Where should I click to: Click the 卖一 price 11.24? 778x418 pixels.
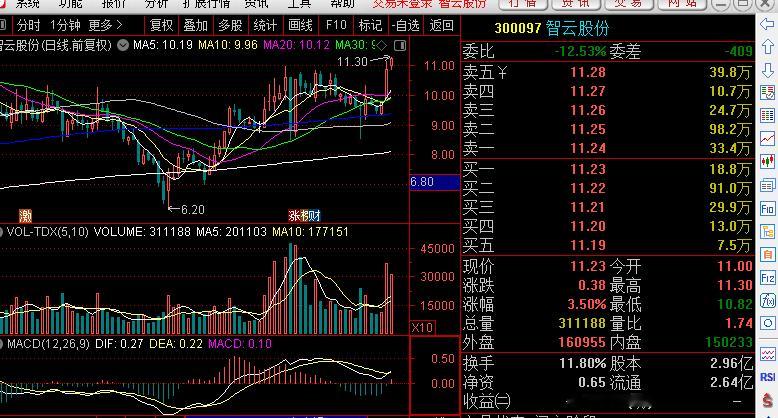pyautogui.click(x=588, y=148)
